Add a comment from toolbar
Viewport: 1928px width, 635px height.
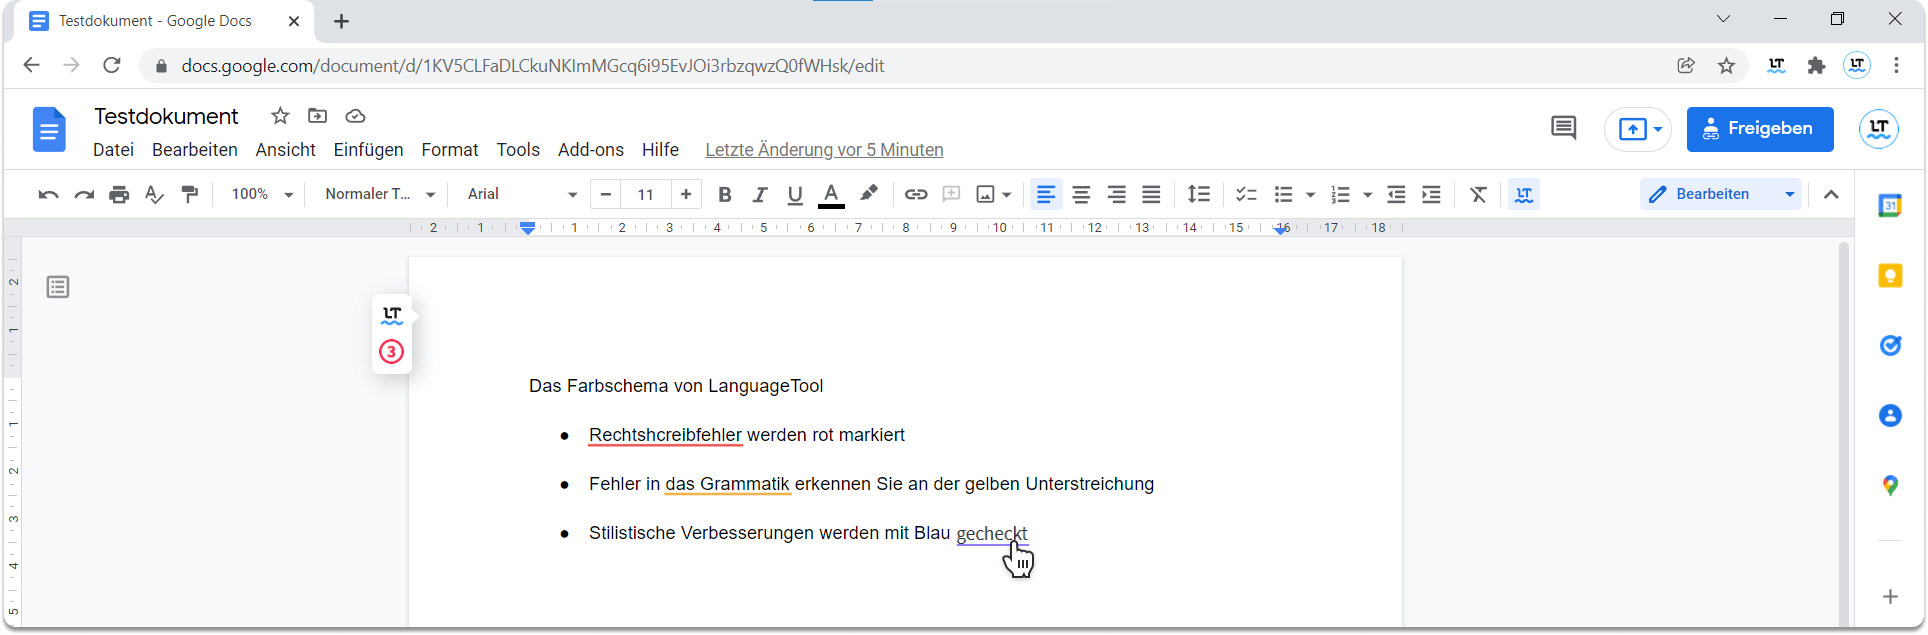(x=951, y=194)
